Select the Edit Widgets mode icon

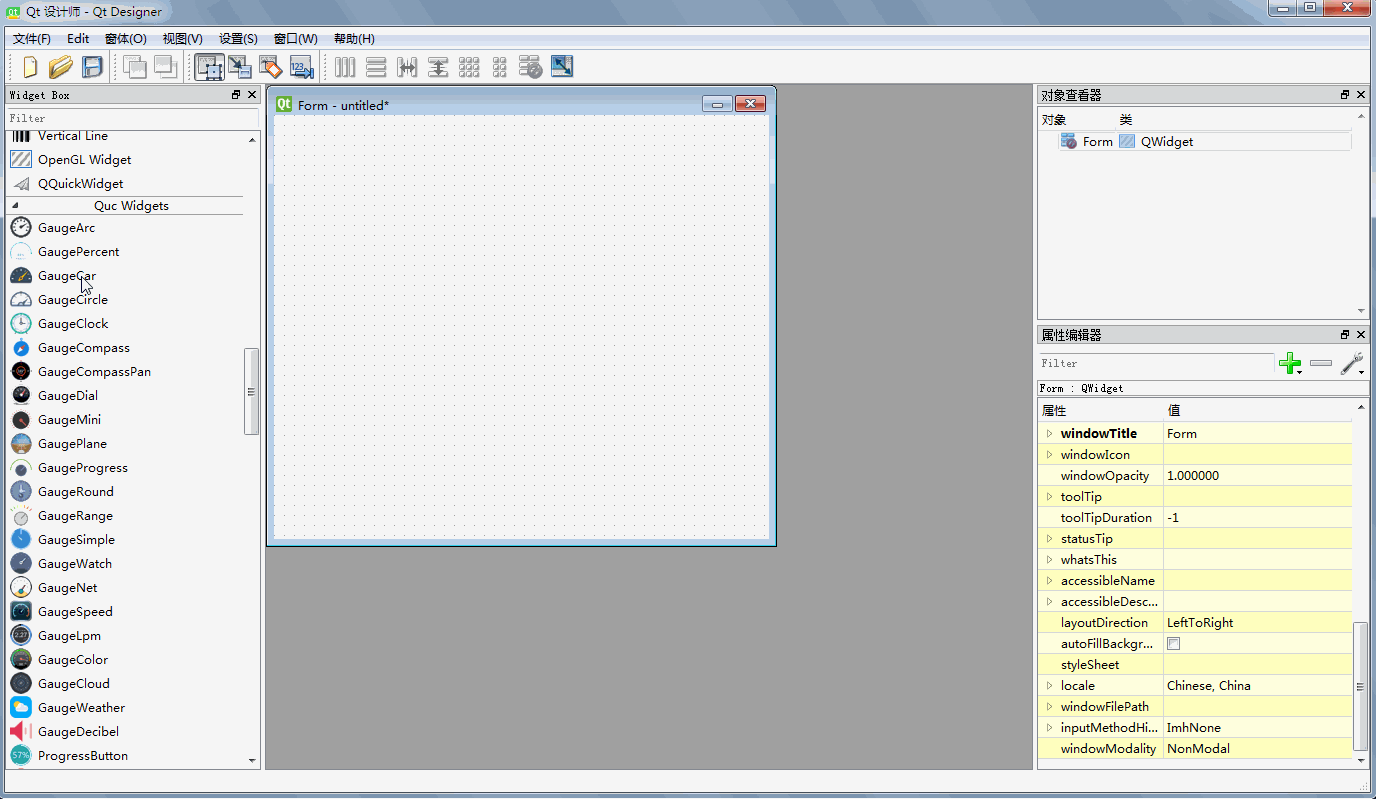[209, 67]
